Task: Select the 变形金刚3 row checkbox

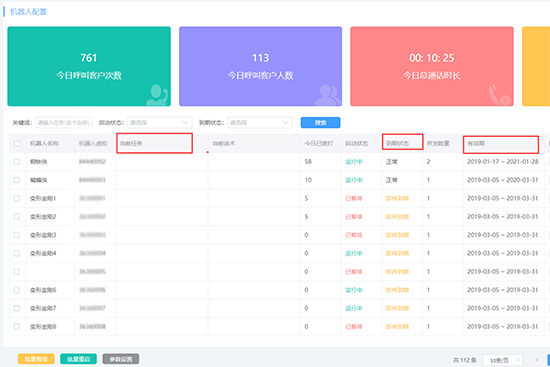Action: 16,235
